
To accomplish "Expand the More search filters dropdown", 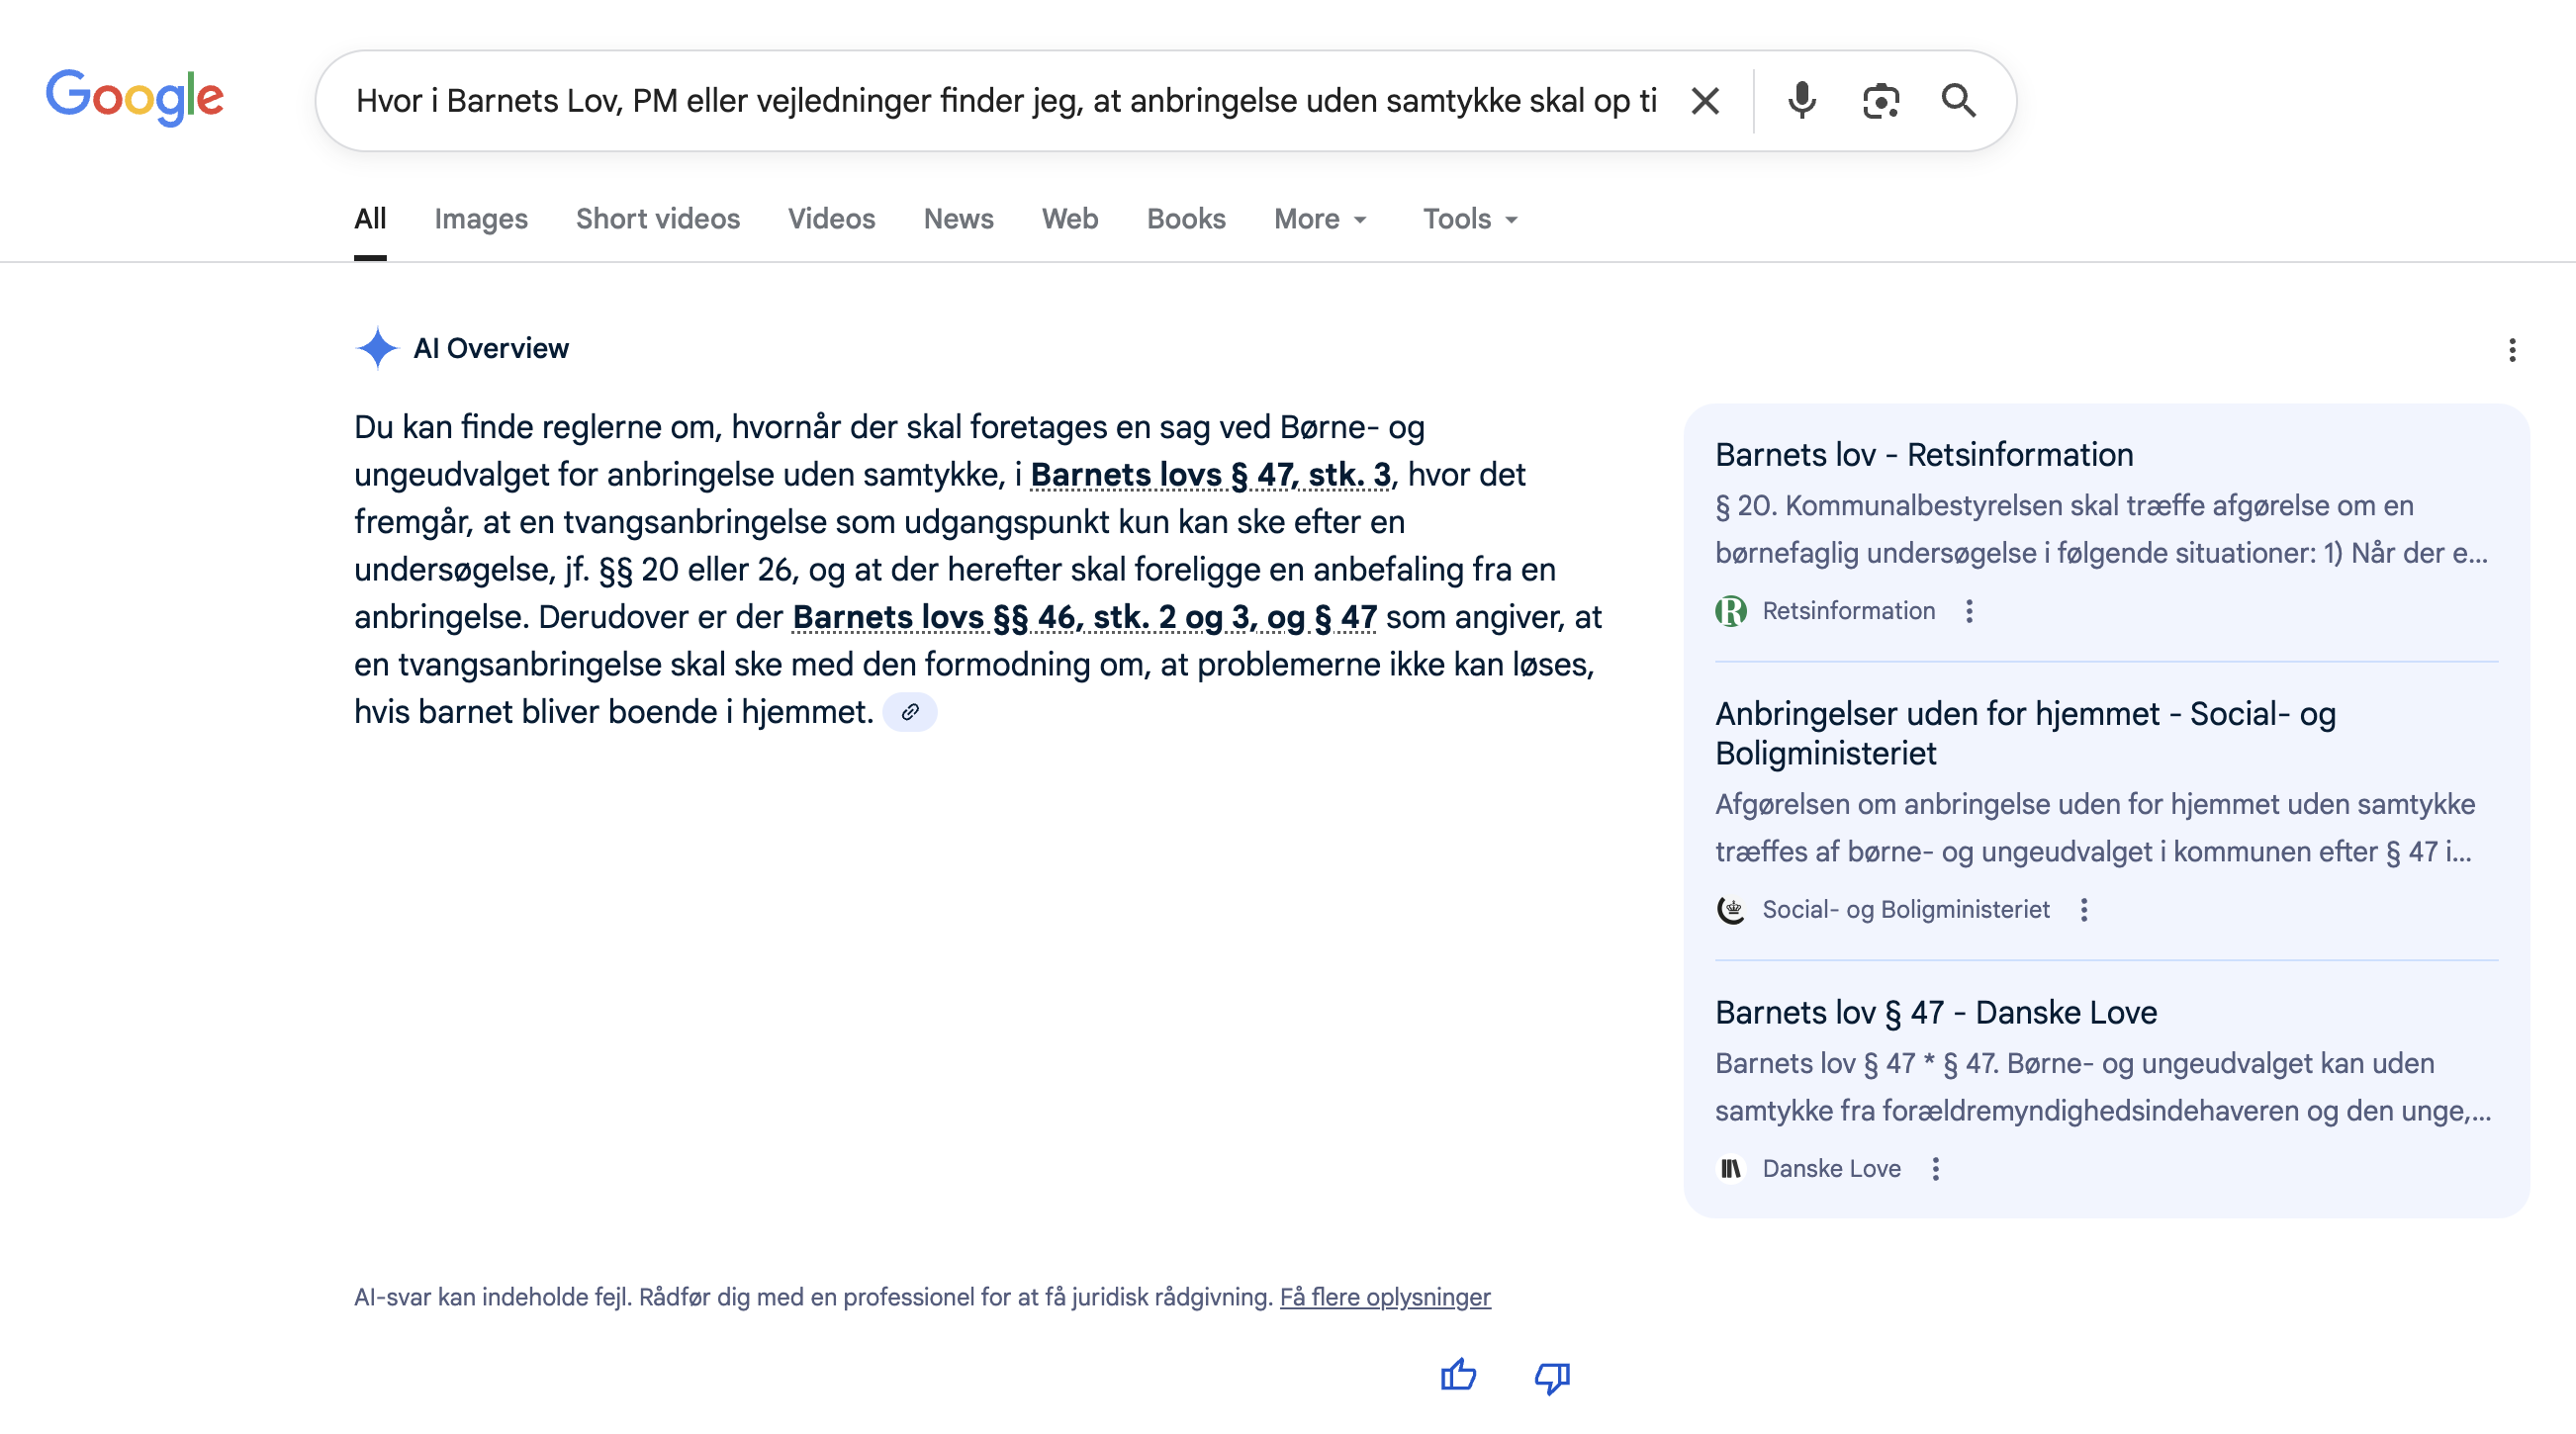I will 1319,219.
